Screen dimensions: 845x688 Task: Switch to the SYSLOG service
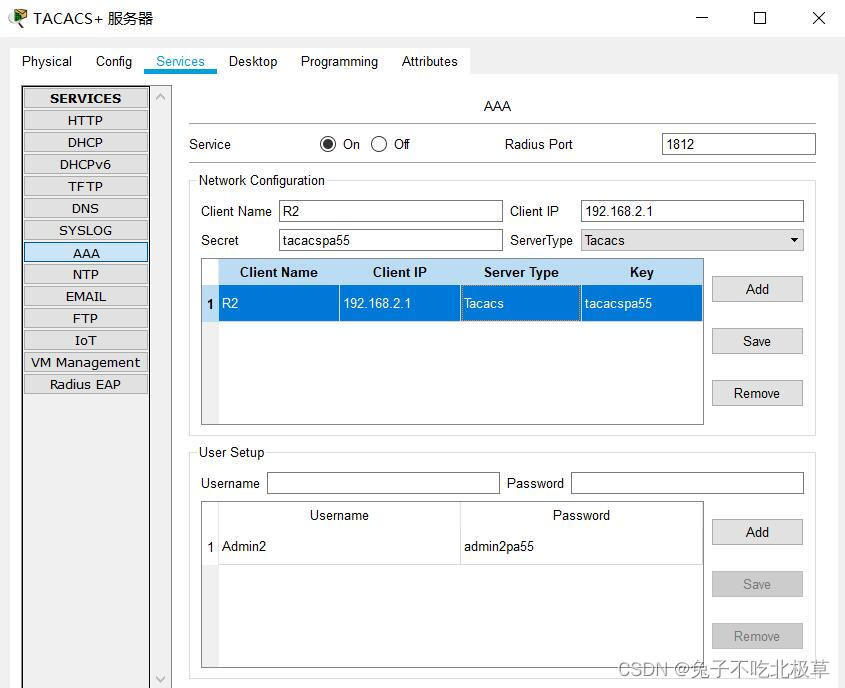coord(85,230)
